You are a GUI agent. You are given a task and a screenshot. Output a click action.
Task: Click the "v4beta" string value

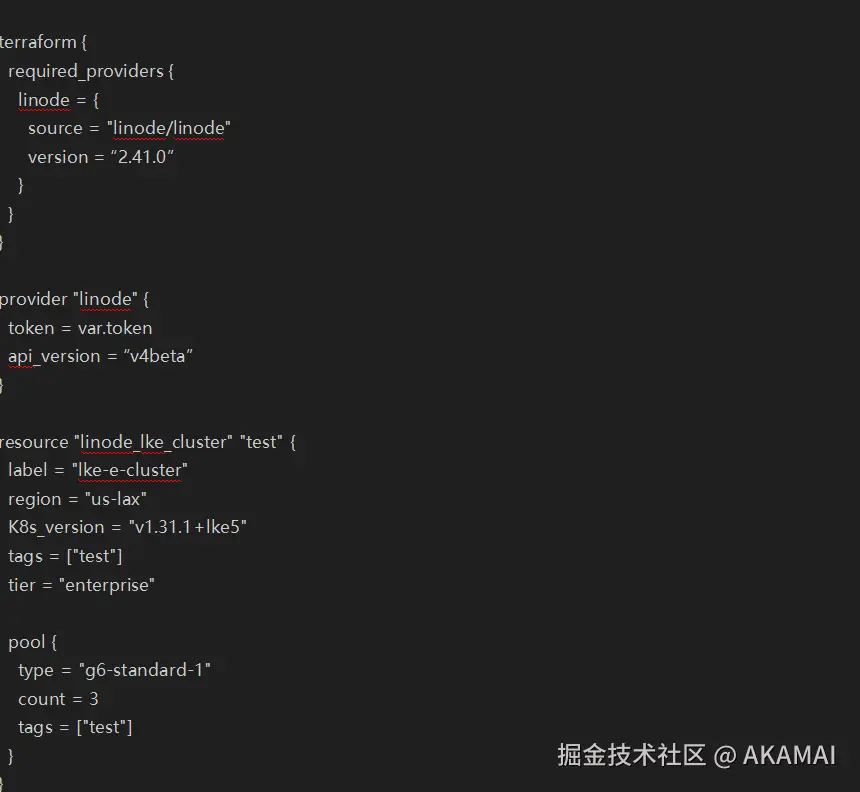click(x=159, y=356)
